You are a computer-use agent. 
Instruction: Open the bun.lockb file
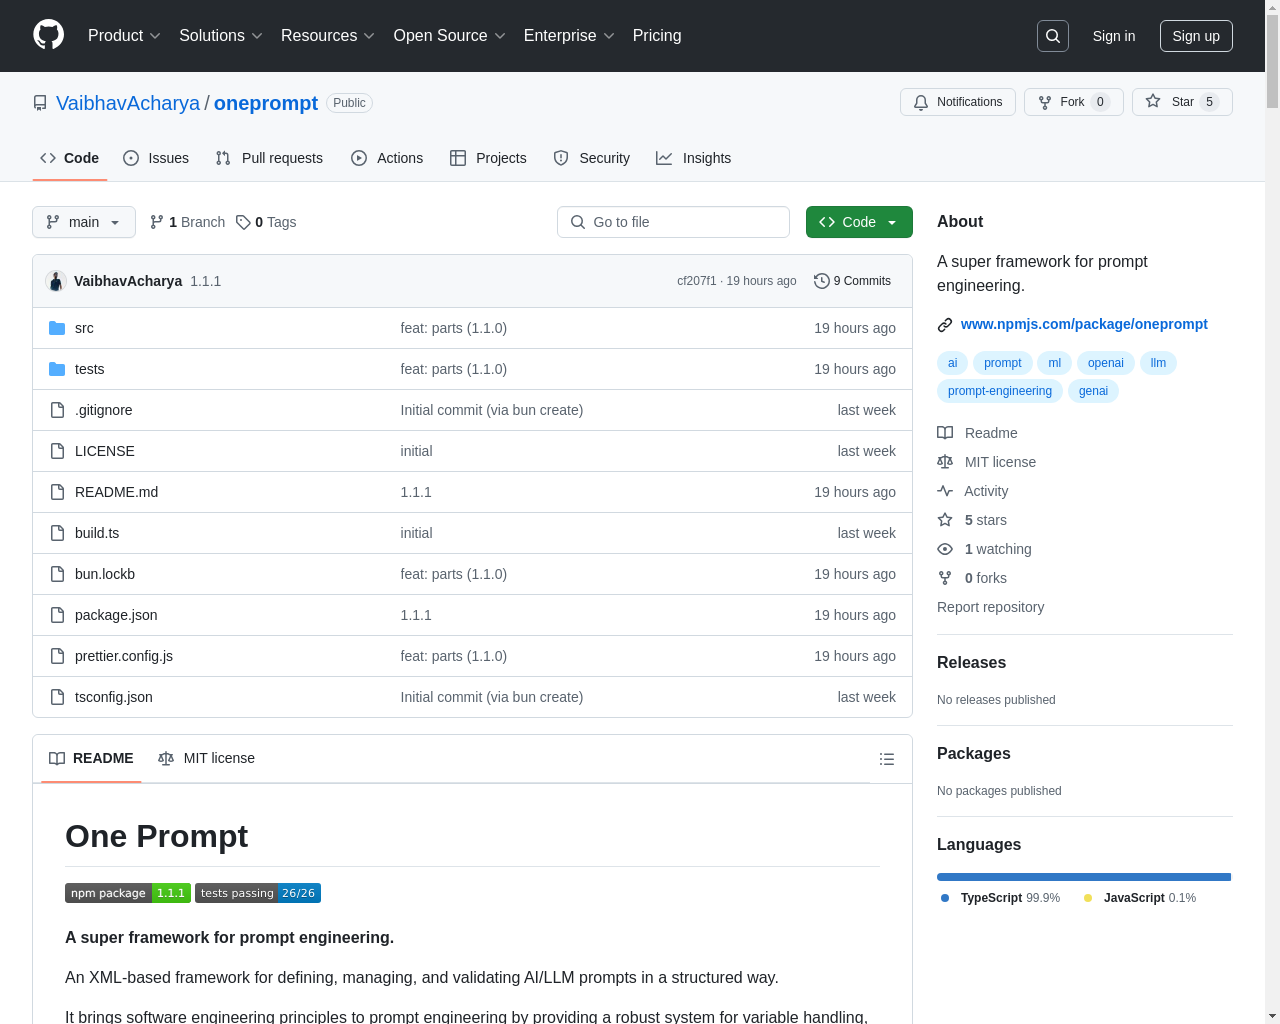coord(105,574)
